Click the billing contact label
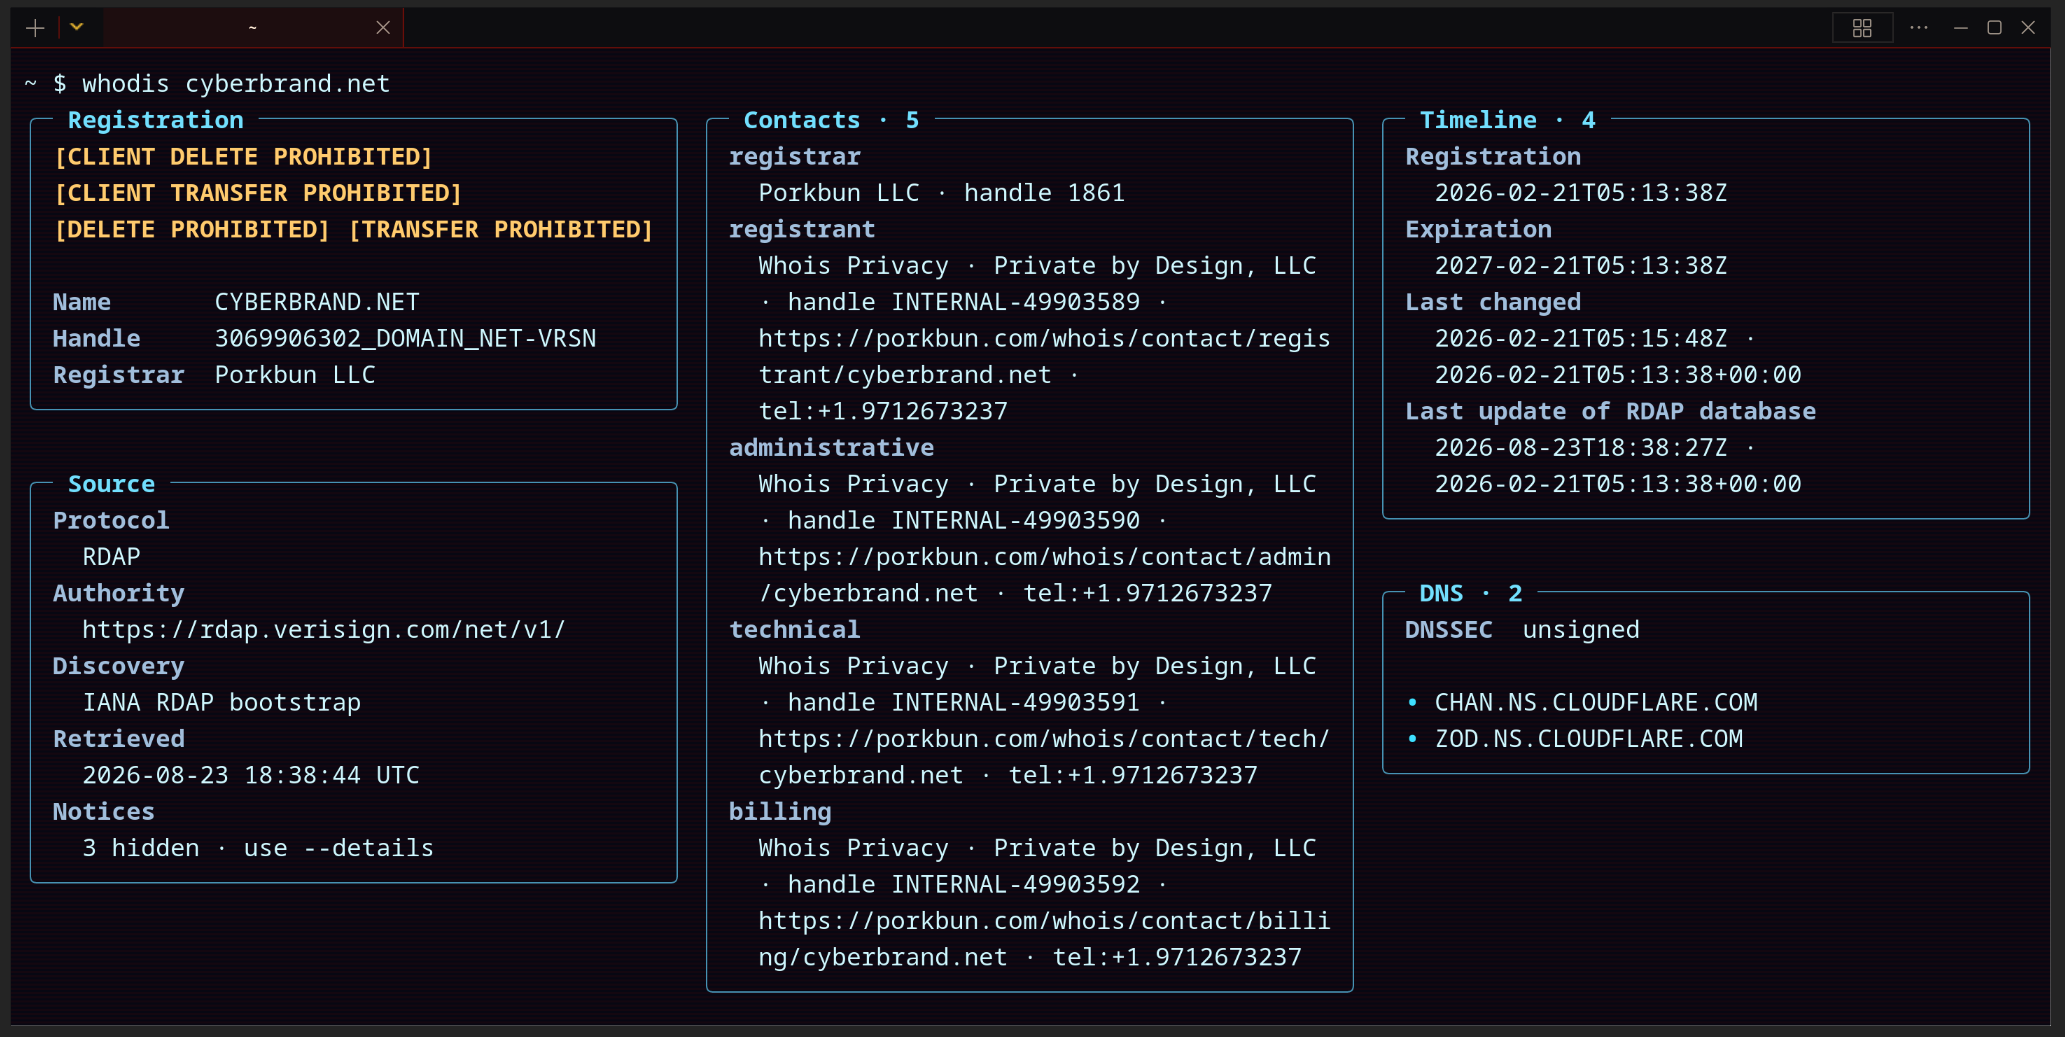The image size is (2065, 1037). click(x=780, y=812)
